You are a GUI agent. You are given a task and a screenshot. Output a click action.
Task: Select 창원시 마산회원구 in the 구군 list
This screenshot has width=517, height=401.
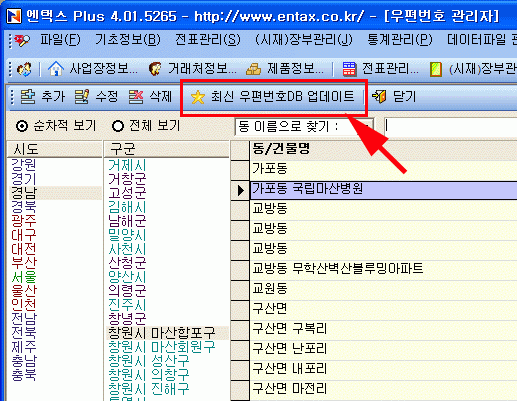(162, 347)
